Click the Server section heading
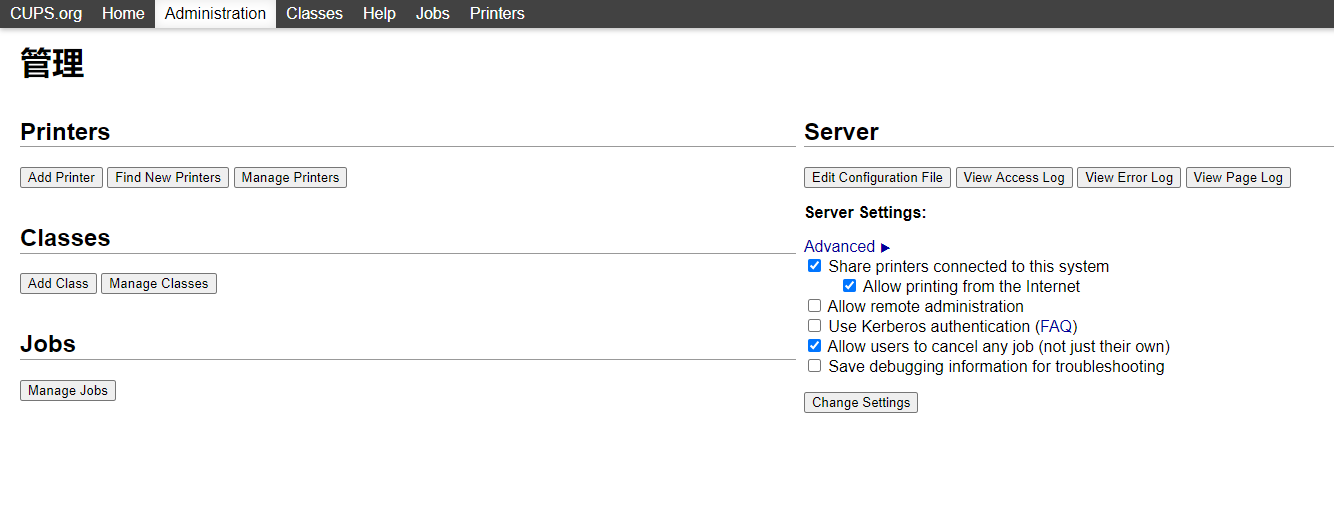The width and height of the screenshot is (1334, 519). [841, 132]
